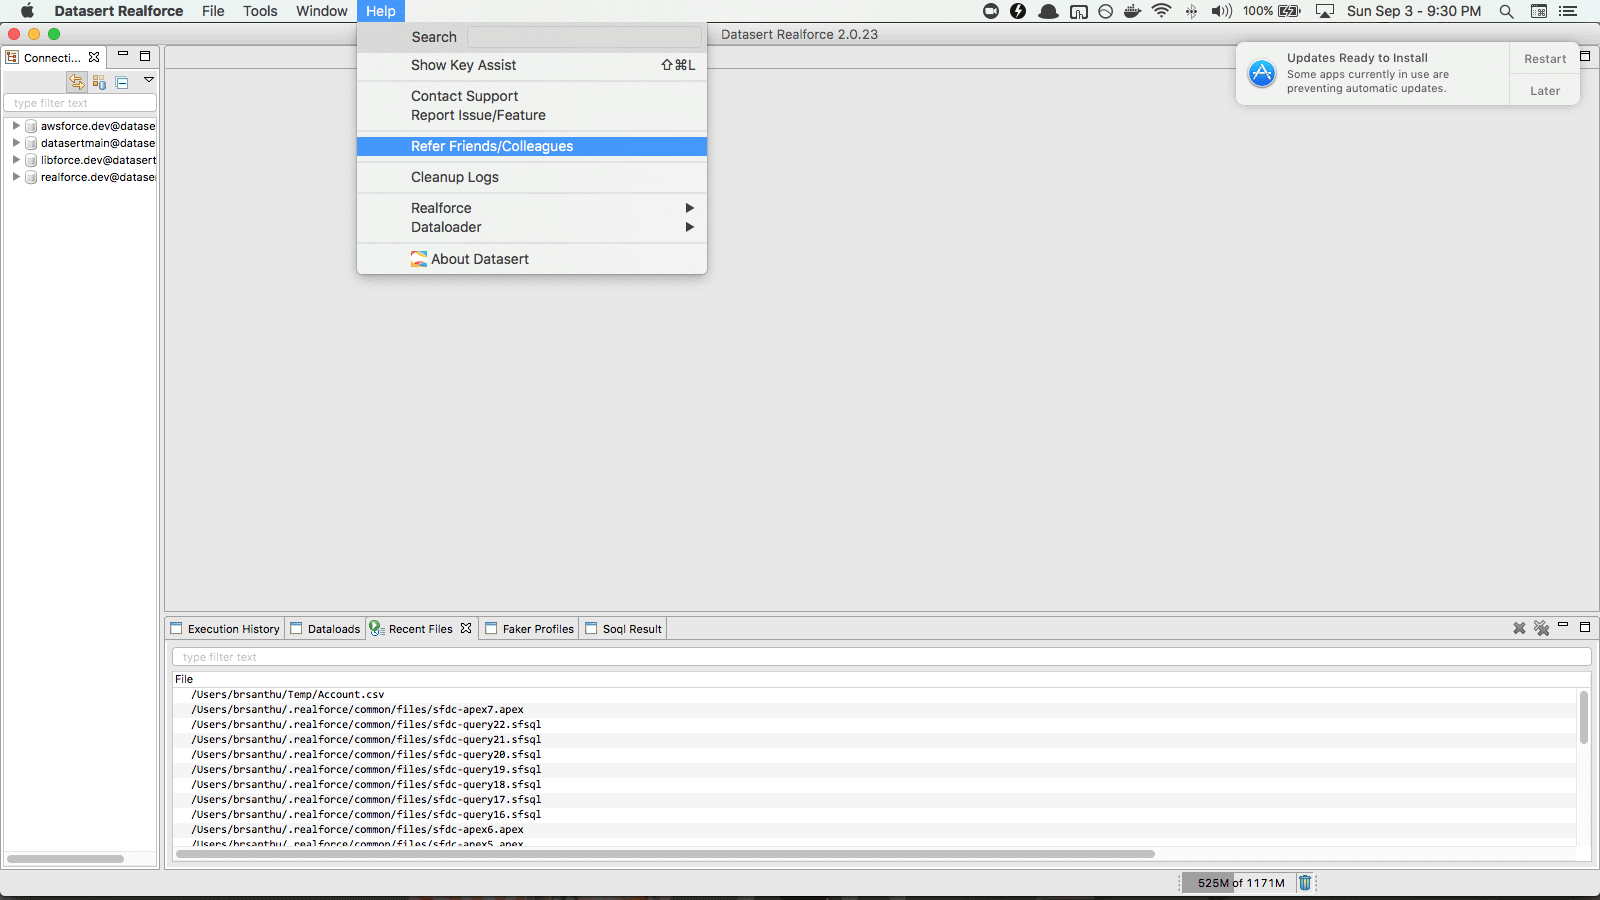Click the heap memory usage bar
Viewport: 1600px width, 900px height.
click(1240, 883)
